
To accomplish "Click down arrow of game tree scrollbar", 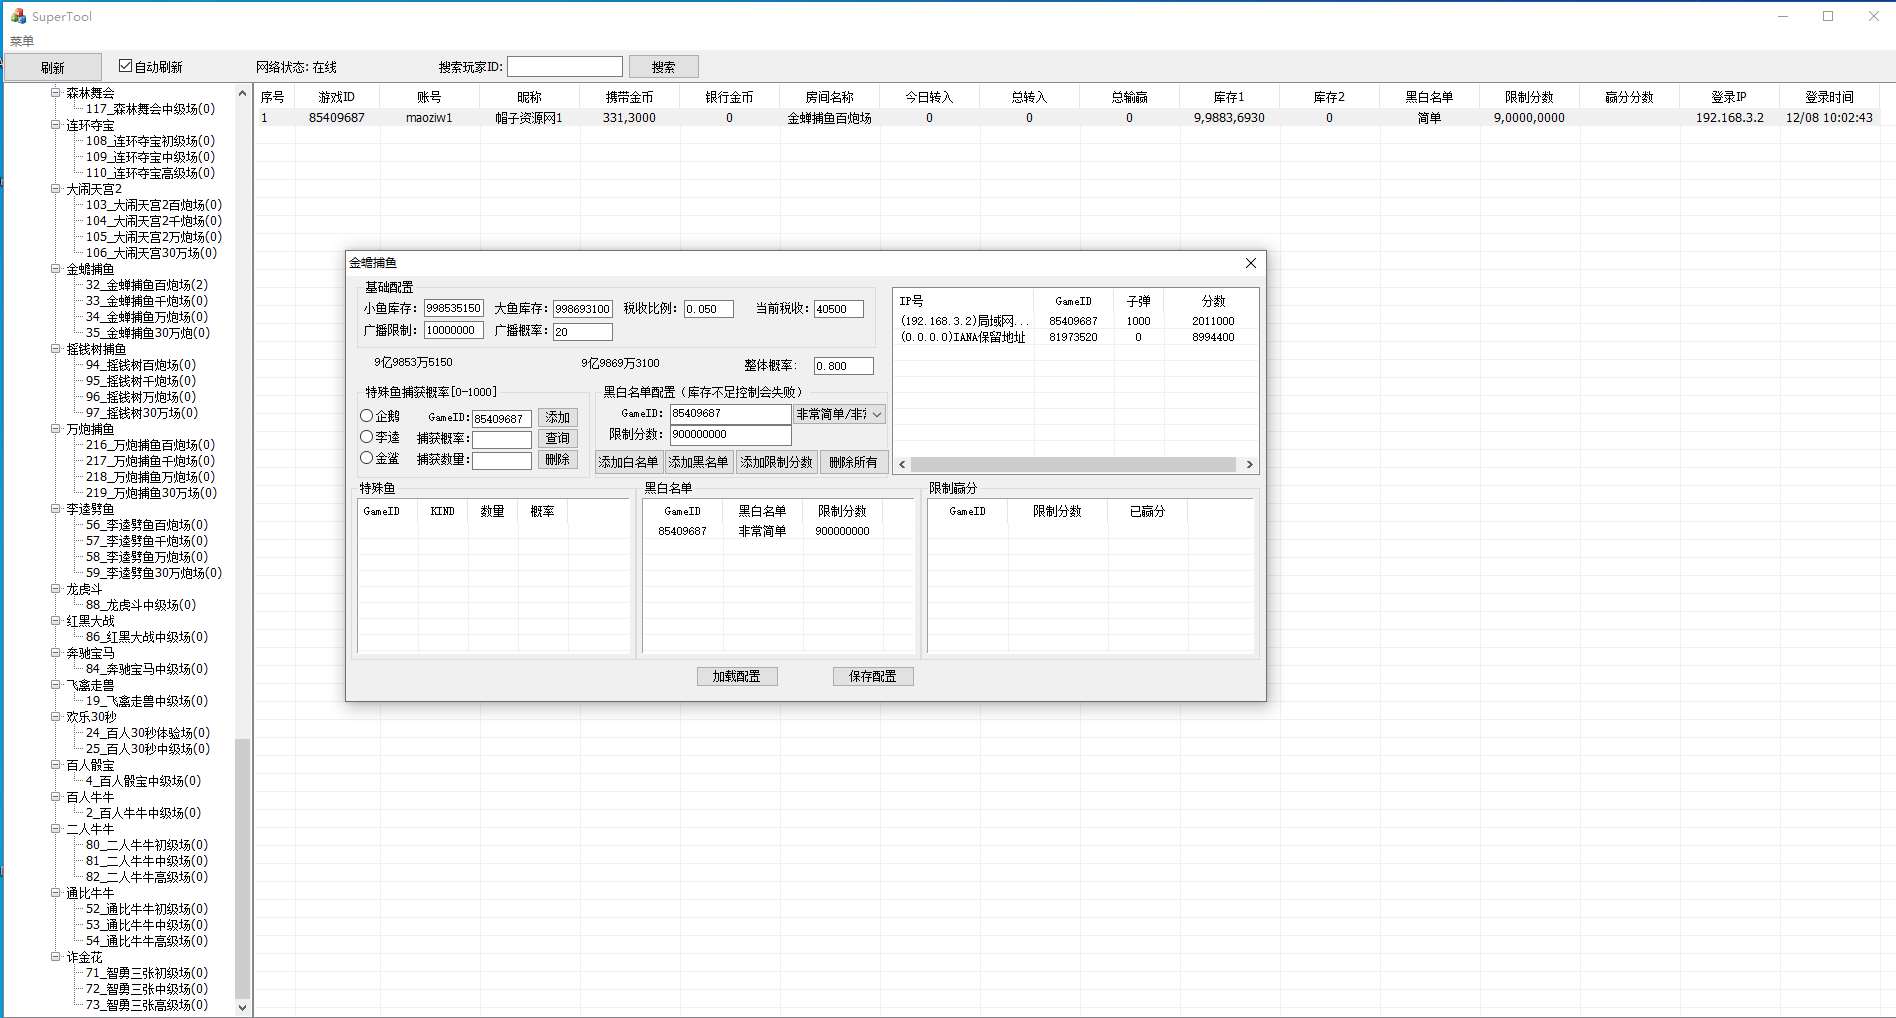I will point(242,1007).
